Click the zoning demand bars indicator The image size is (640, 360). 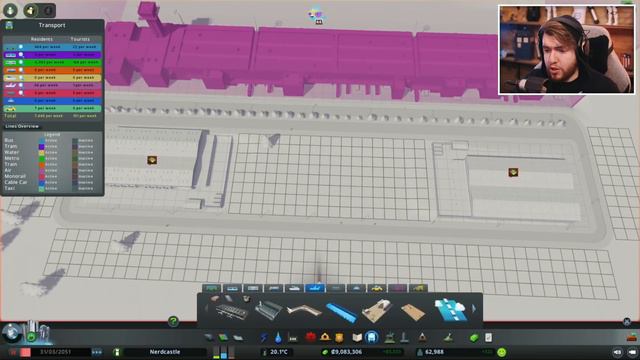click(224, 352)
